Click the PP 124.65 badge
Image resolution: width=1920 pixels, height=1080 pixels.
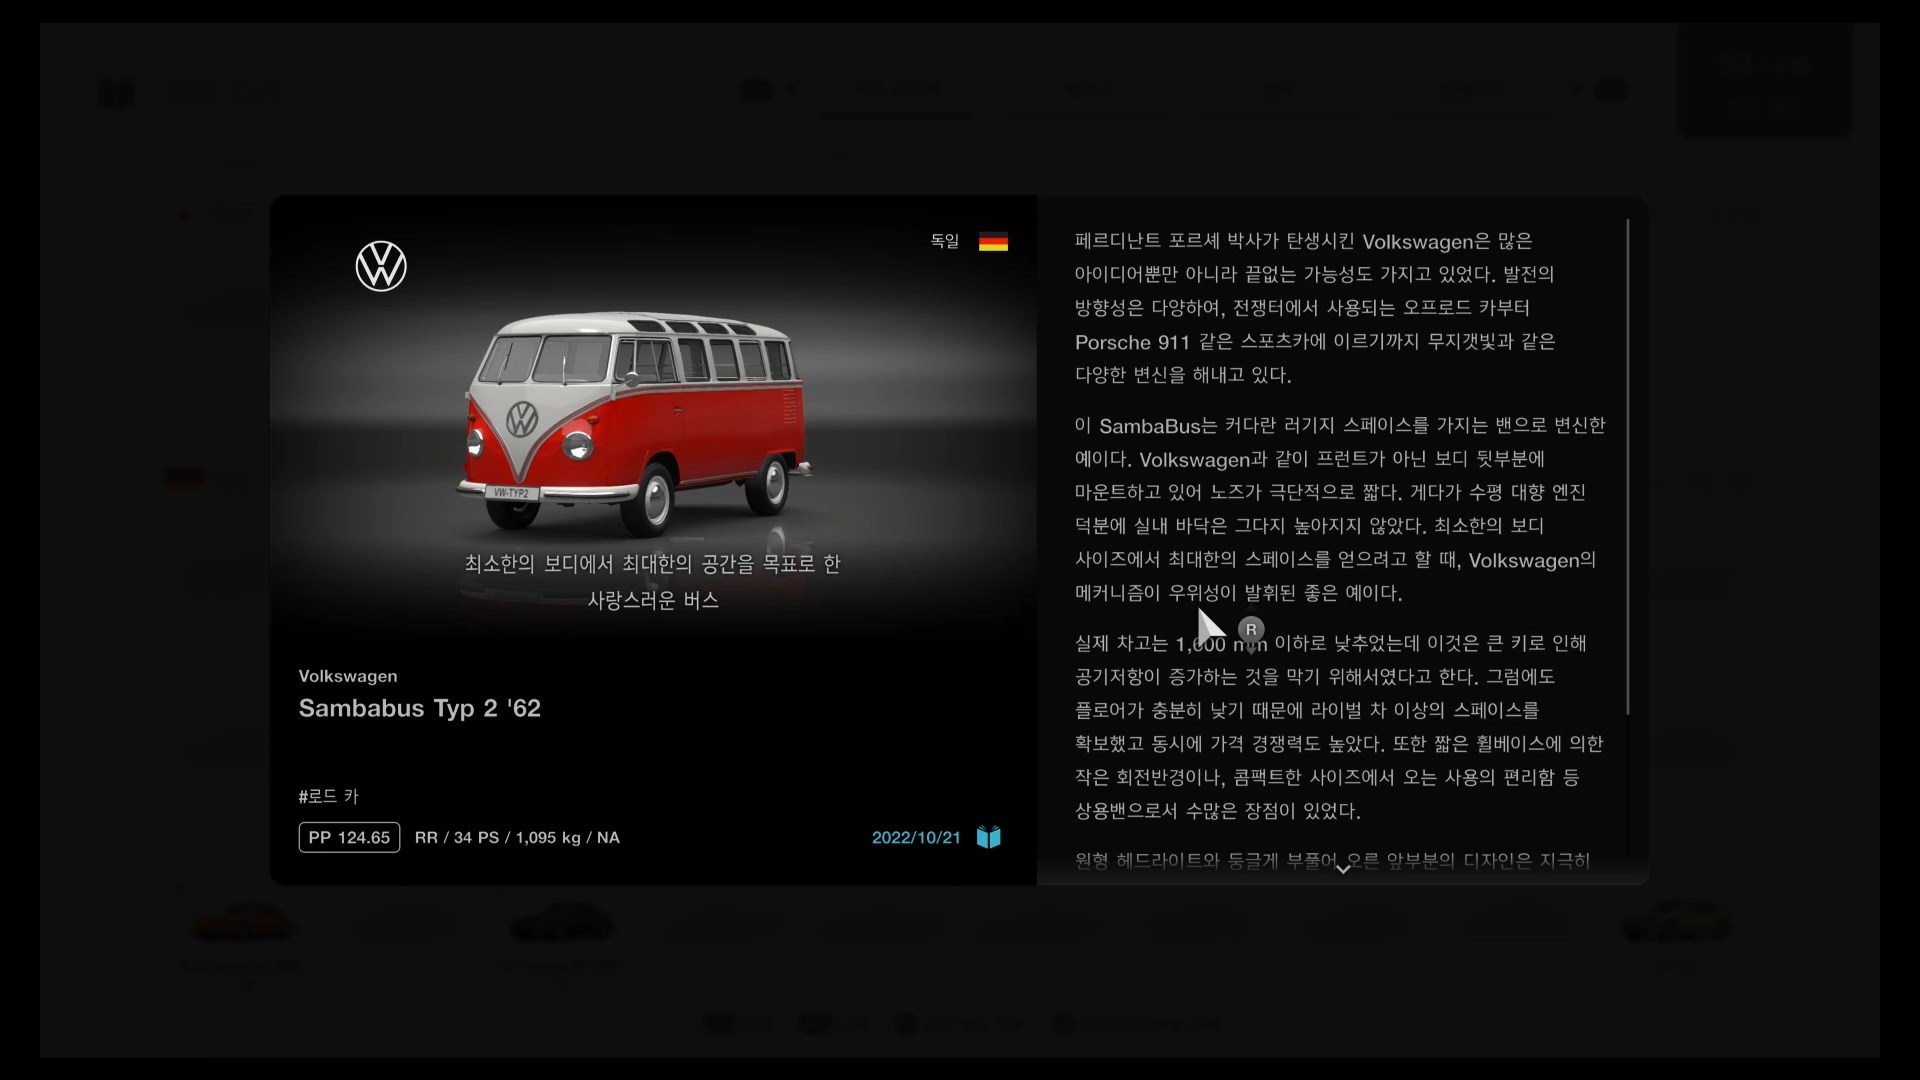pos(348,837)
